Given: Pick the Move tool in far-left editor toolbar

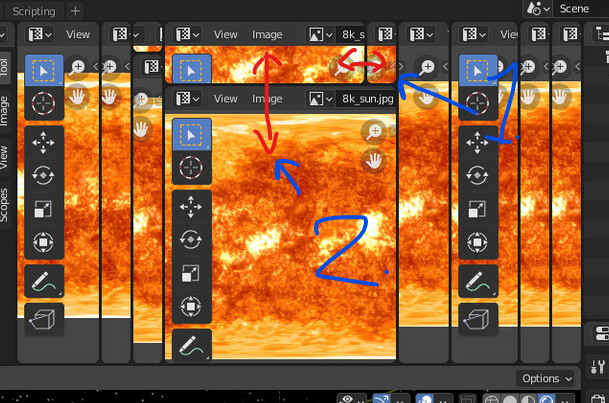Looking at the screenshot, I should (44, 142).
